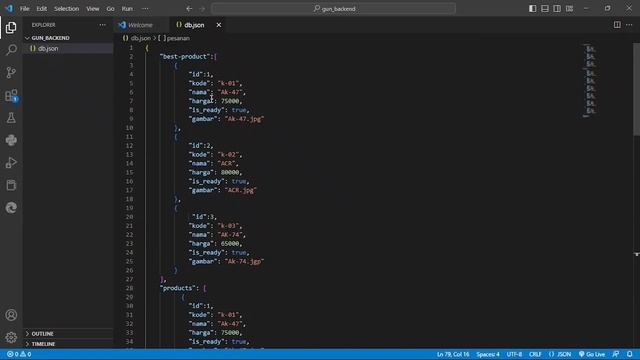The width and height of the screenshot is (640, 360).
Task: Open the Testing flask icon
Action: [11, 118]
